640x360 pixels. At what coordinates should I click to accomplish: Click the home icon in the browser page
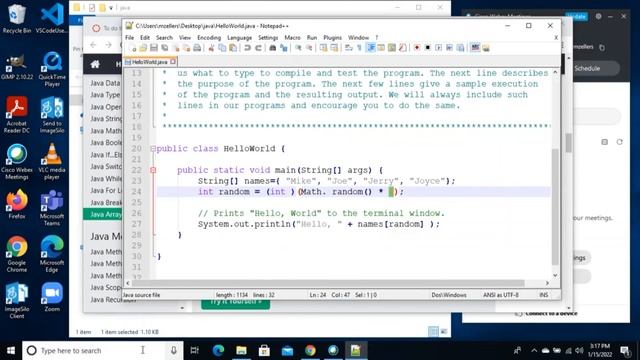click(x=95, y=64)
